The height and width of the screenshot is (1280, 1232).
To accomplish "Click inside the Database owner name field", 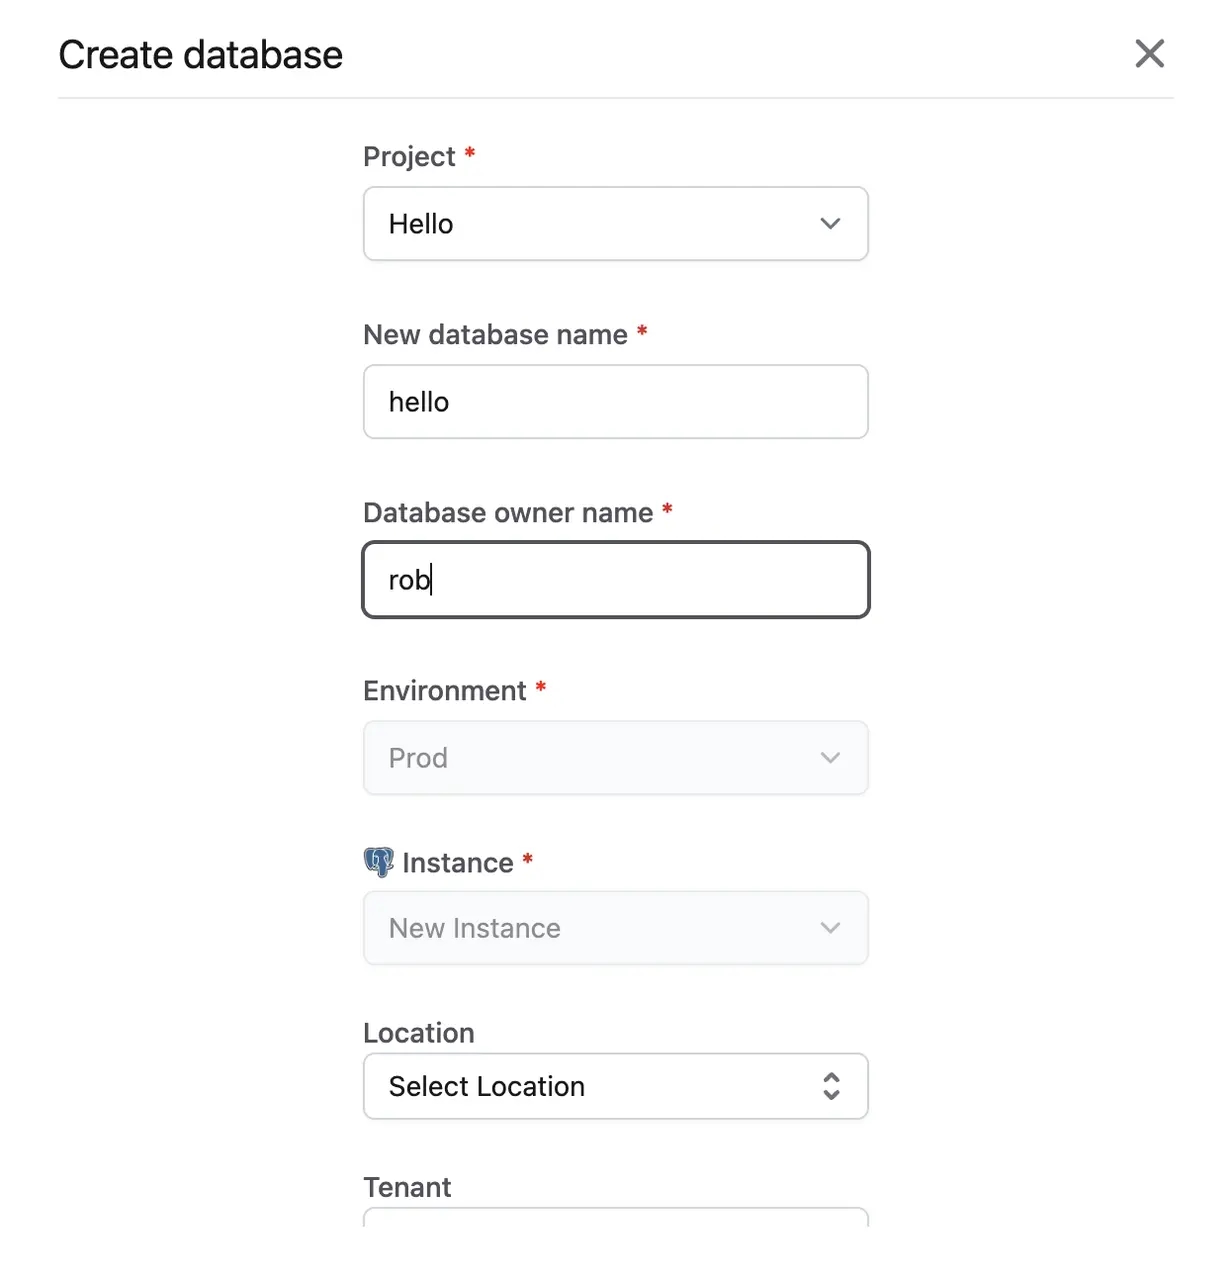I will coord(616,580).
